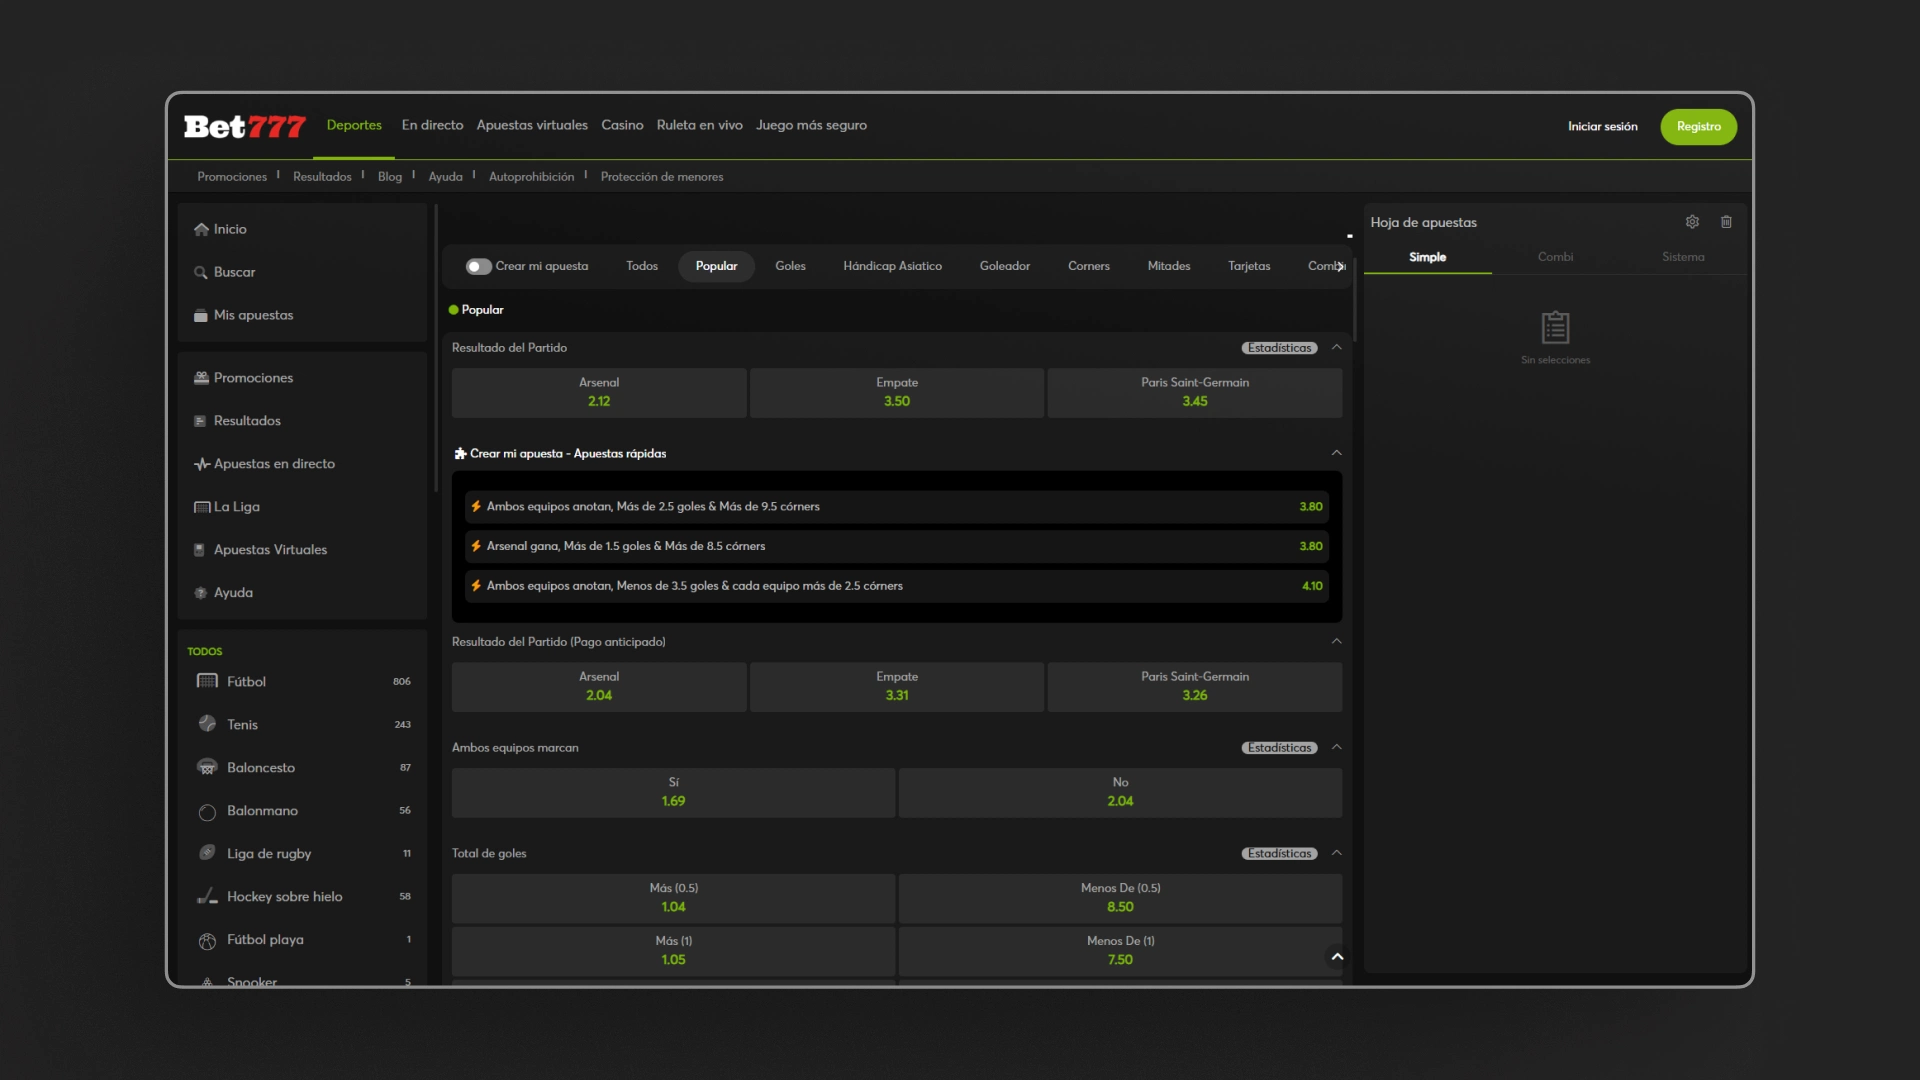Viewport: 1920px width, 1080px height.
Task: Click lightning icon of Arsenal gana quick bet
Action: 476,546
